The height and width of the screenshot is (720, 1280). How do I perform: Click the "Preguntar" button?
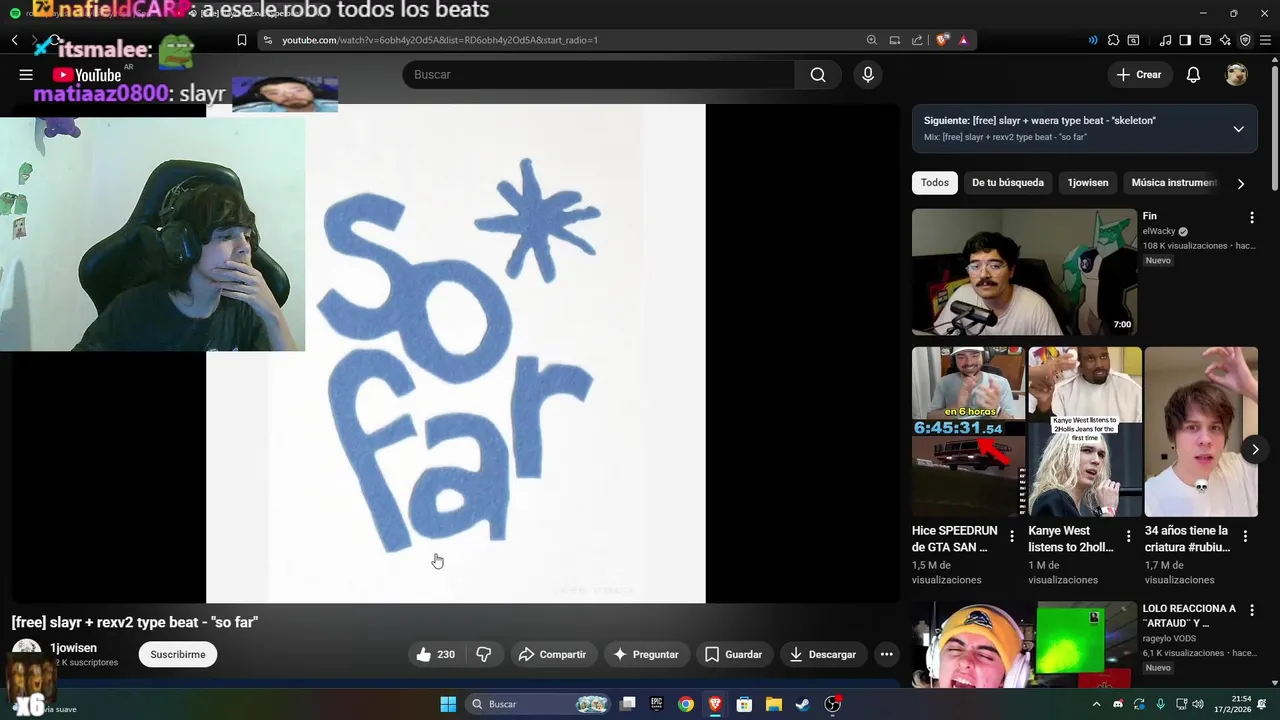pyautogui.click(x=647, y=654)
